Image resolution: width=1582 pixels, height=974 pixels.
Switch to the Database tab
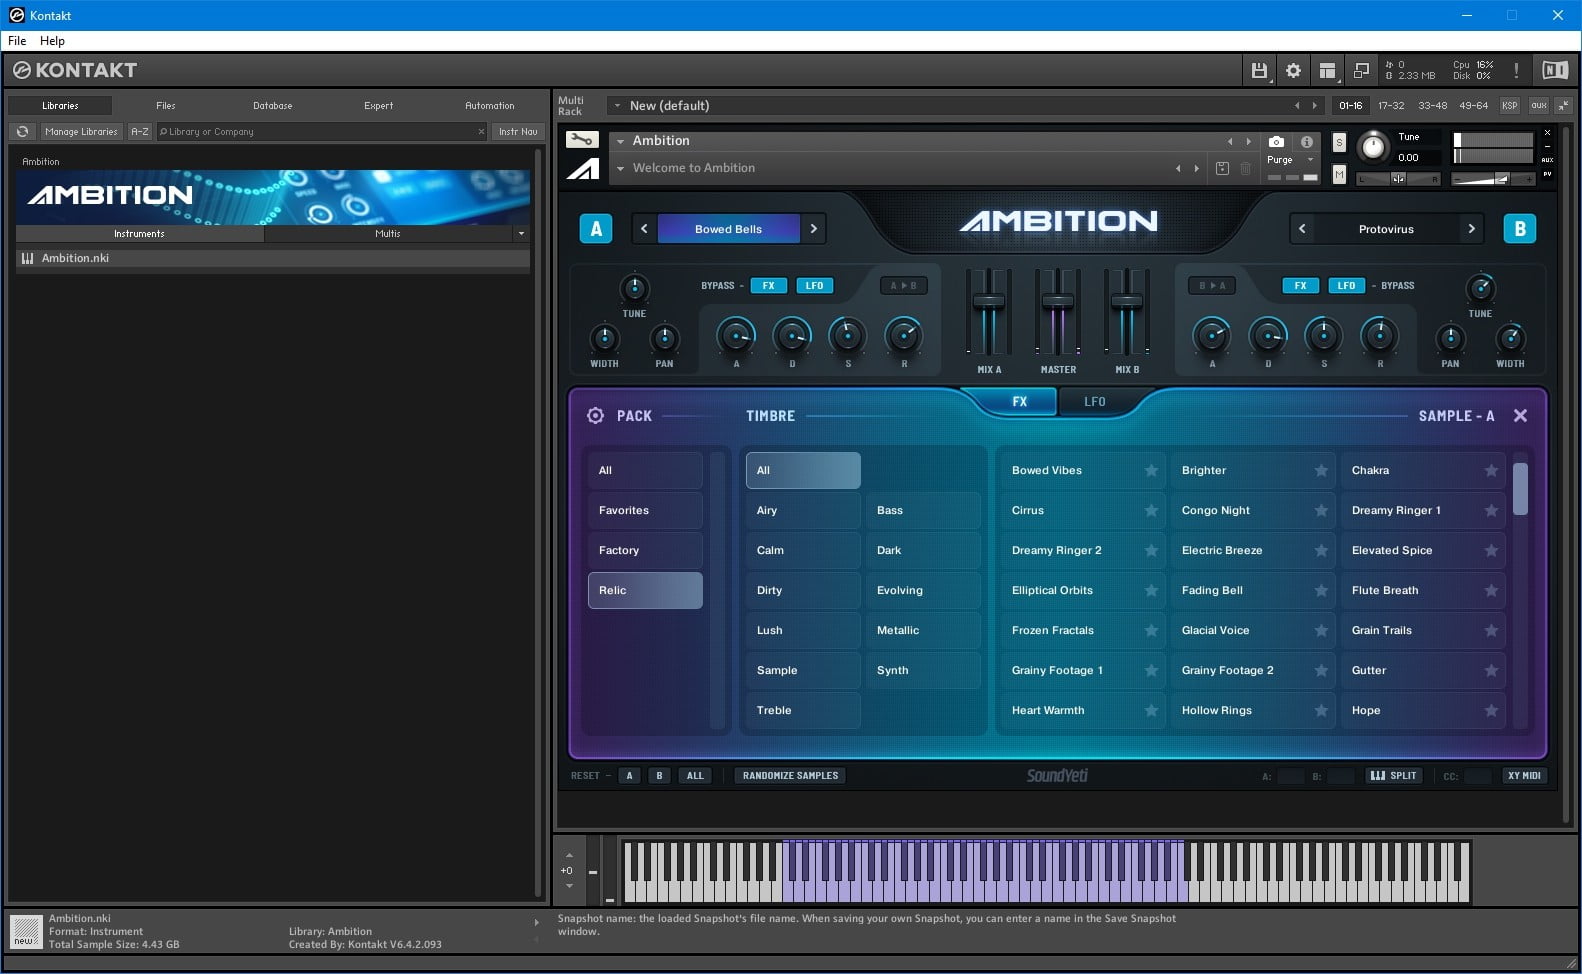[x=273, y=105]
